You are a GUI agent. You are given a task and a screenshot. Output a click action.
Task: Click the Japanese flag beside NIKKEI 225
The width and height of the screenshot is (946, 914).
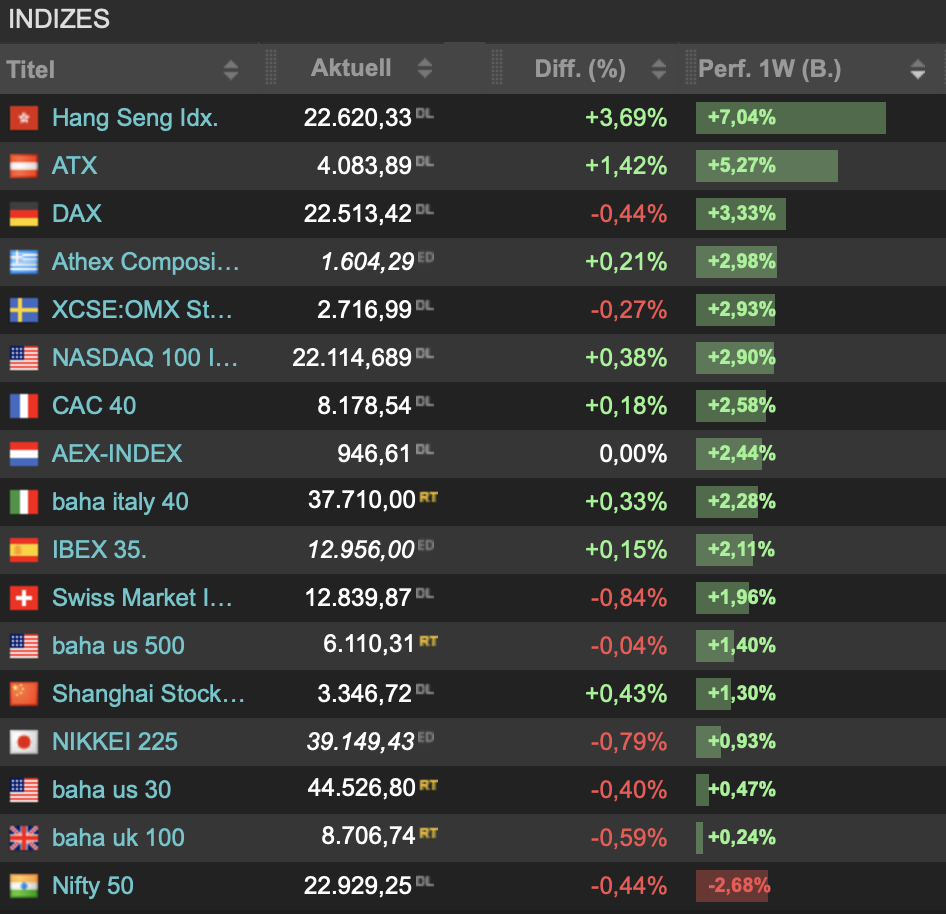(x=24, y=741)
